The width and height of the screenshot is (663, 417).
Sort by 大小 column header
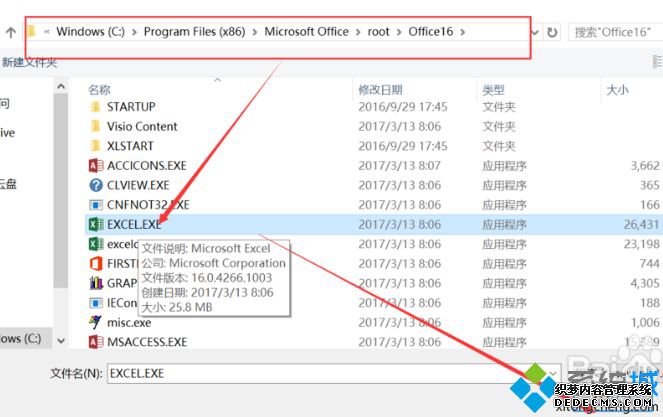pos(617,90)
